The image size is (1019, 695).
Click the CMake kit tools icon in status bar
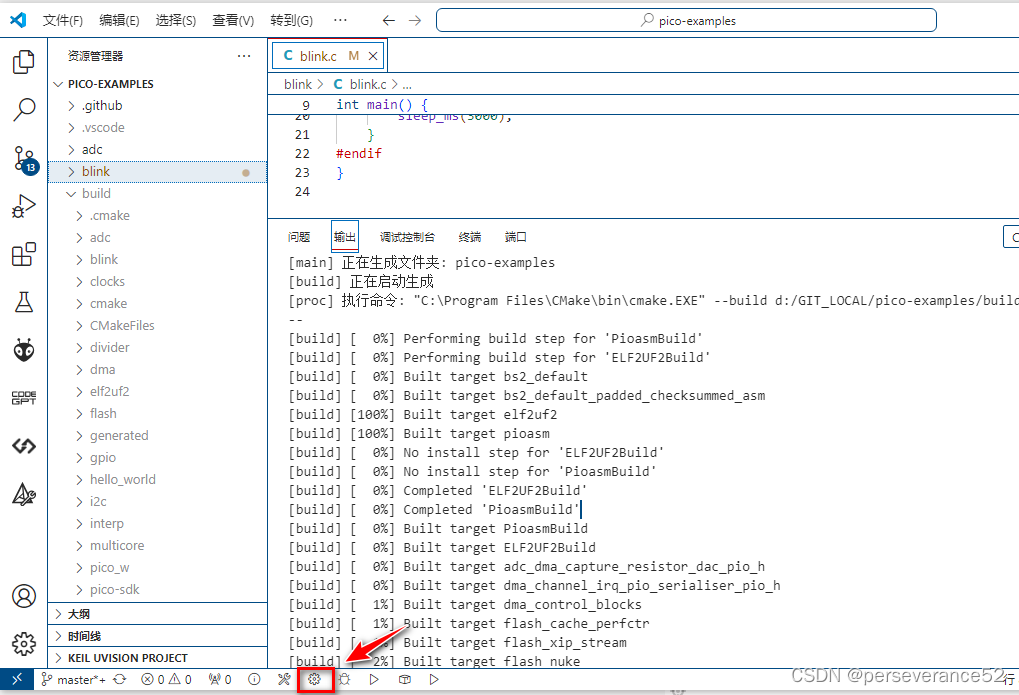284,679
